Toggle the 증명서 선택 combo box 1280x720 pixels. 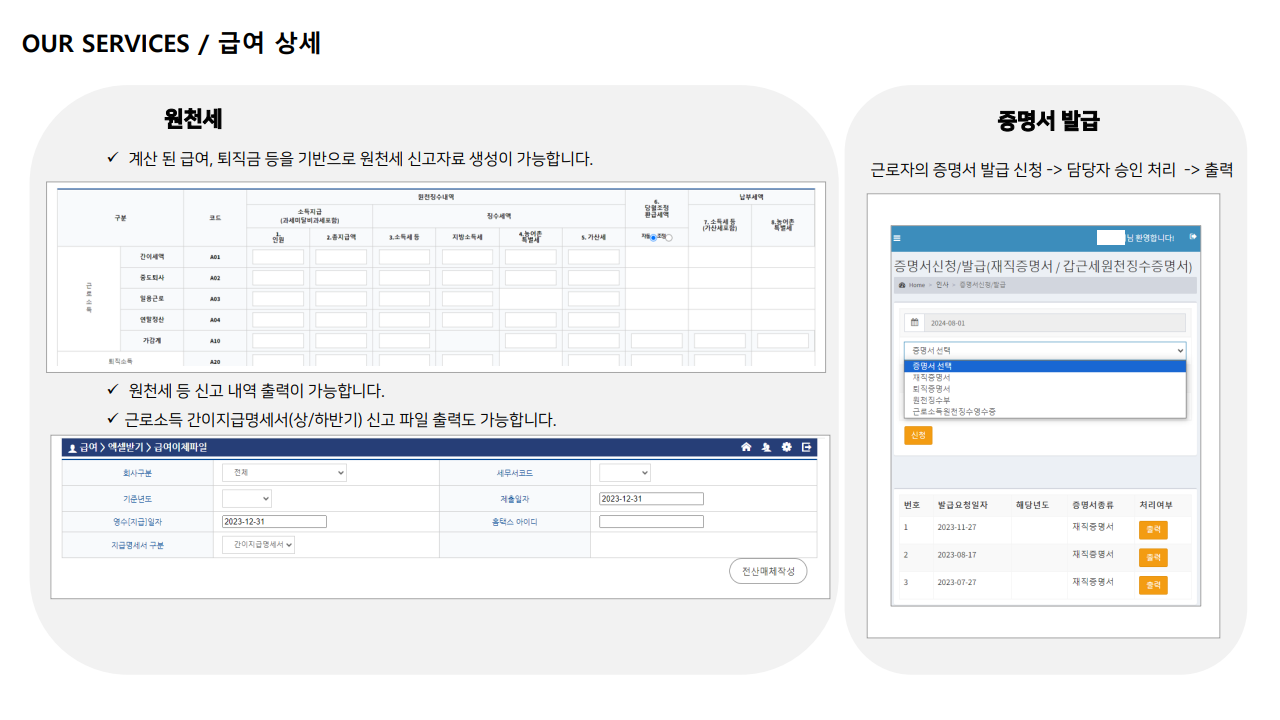[1045, 350]
